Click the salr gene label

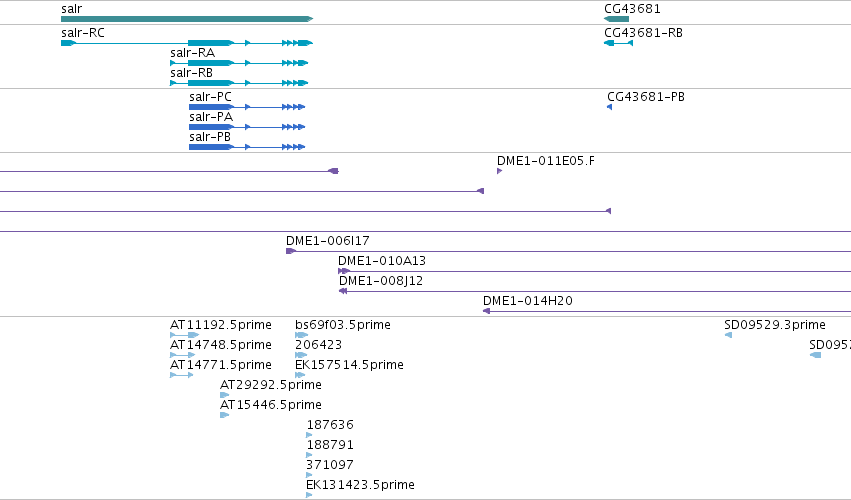[x=72, y=9]
